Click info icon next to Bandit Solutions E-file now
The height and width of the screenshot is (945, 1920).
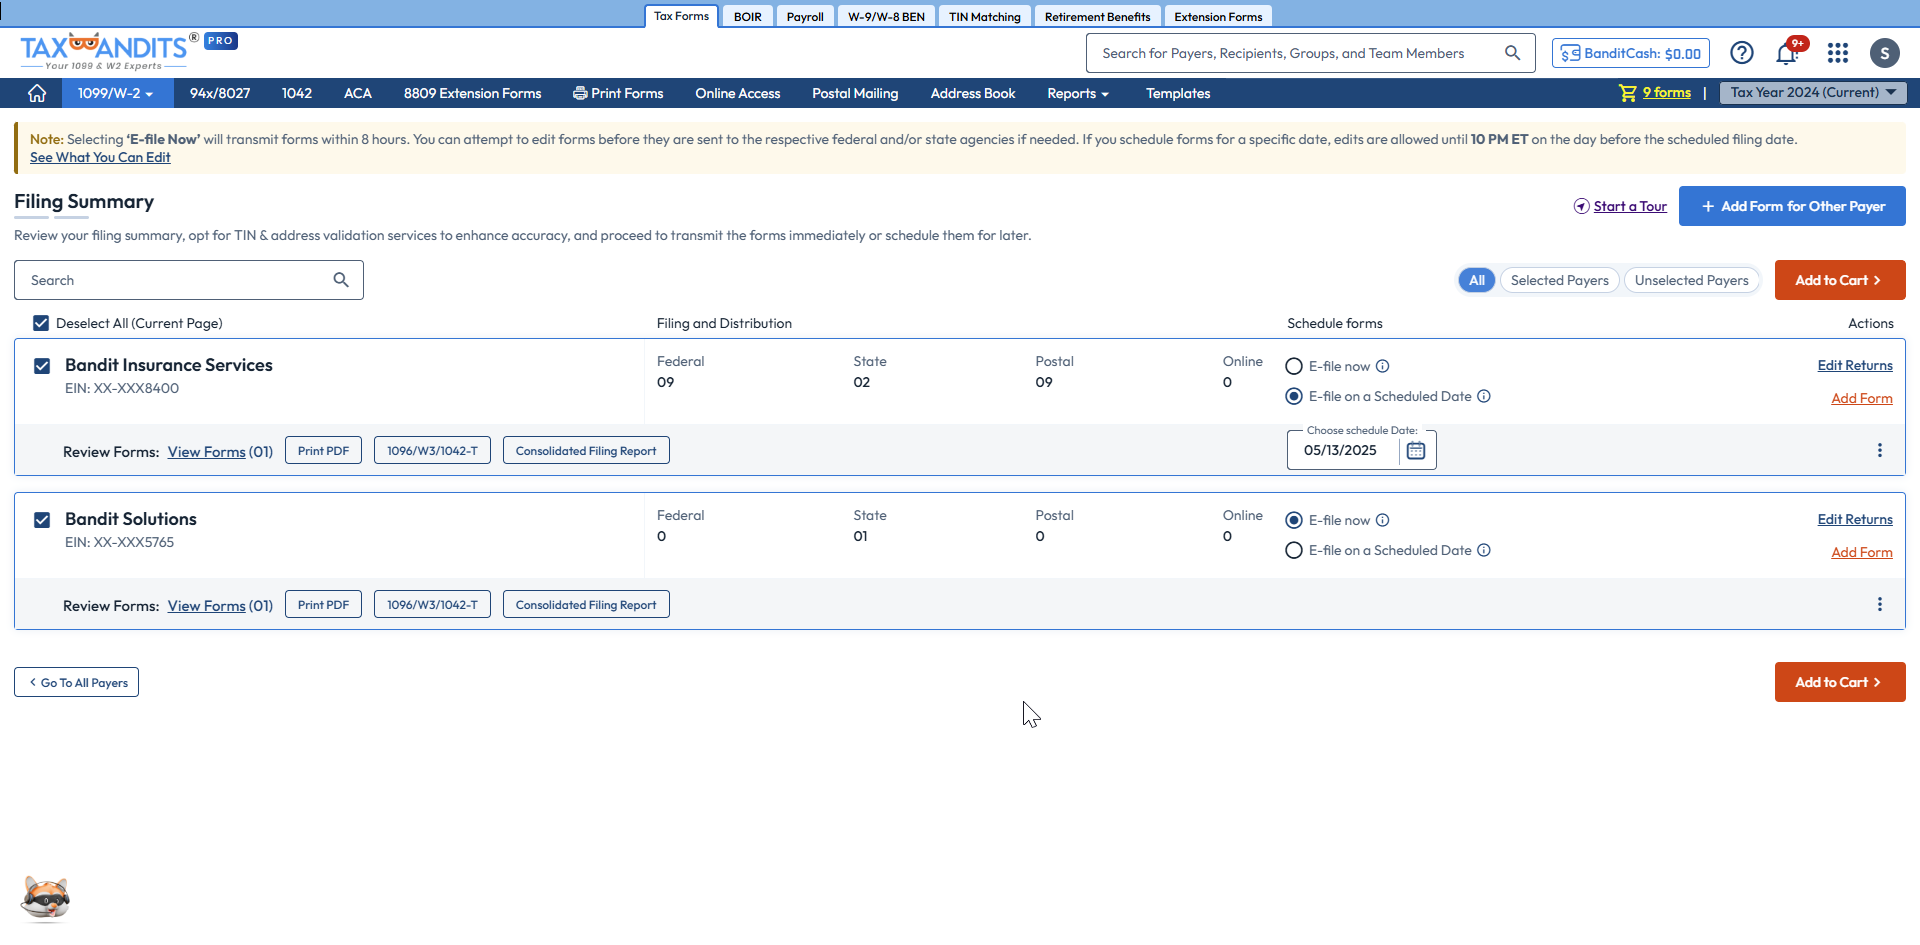(x=1382, y=520)
